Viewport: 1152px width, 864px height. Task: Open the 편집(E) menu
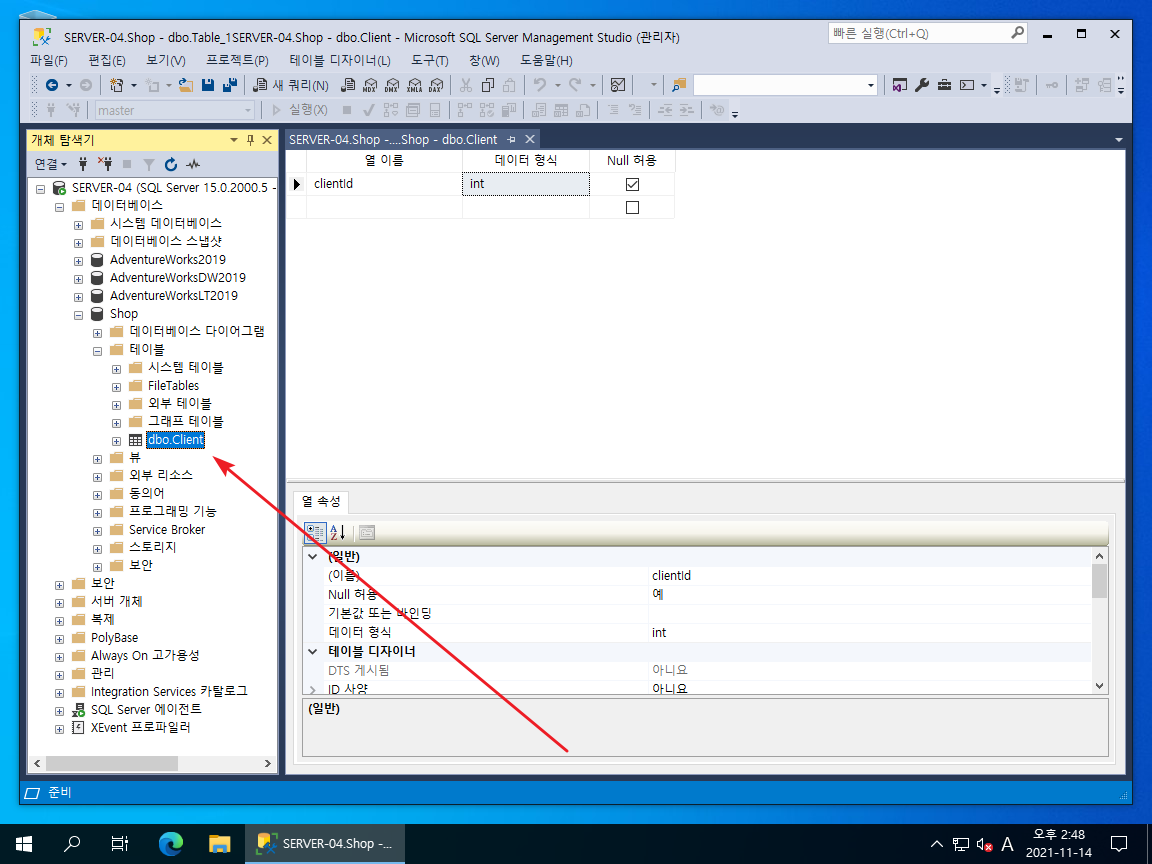[107, 60]
